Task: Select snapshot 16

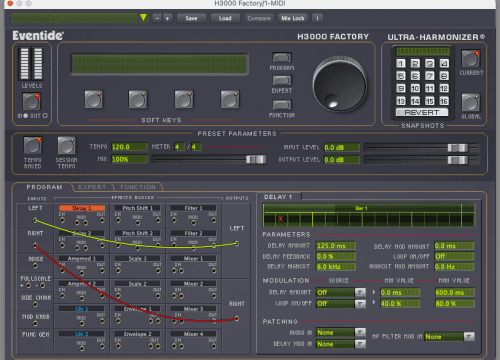Action: [x=444, y=101]
